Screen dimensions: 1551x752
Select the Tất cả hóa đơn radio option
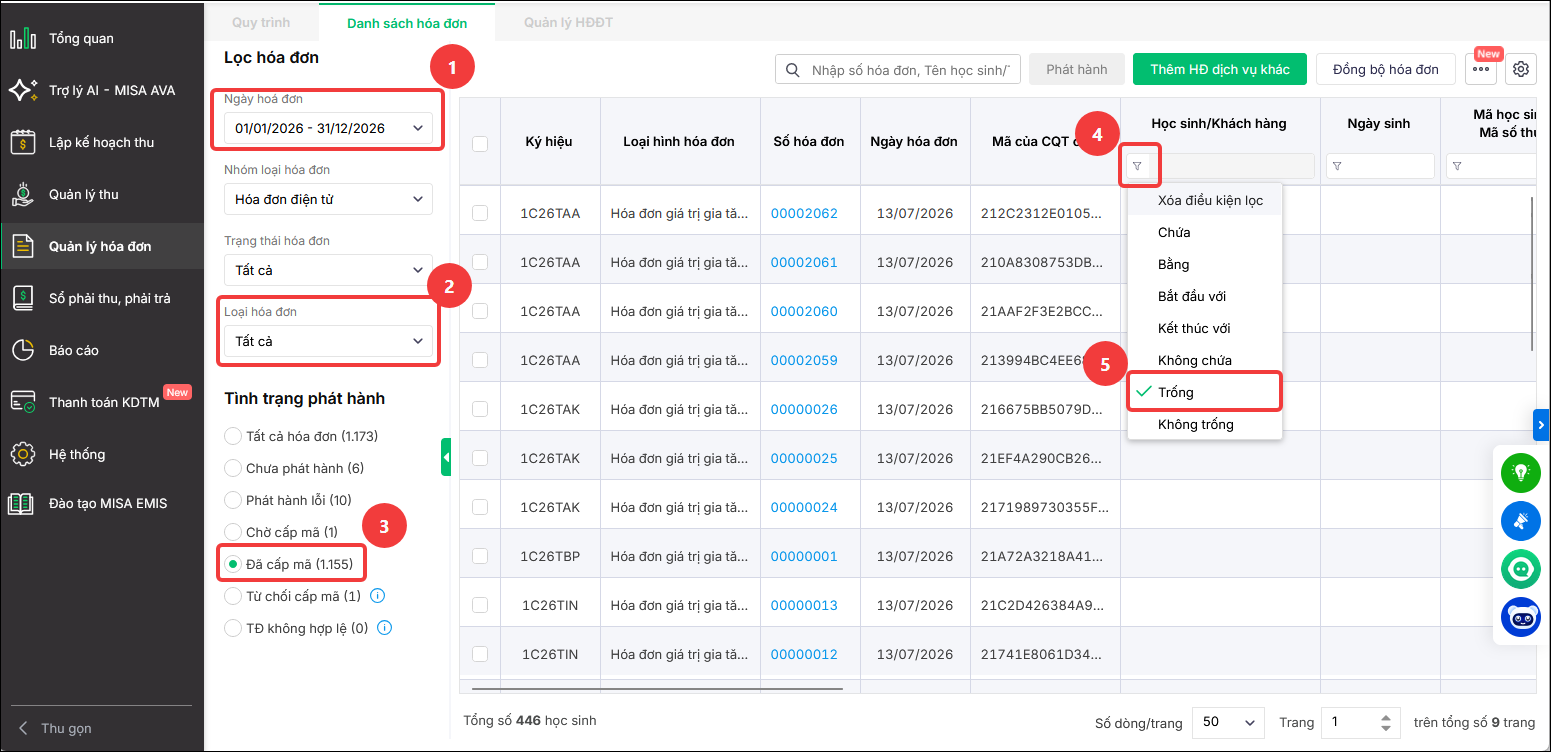[233, 436]
